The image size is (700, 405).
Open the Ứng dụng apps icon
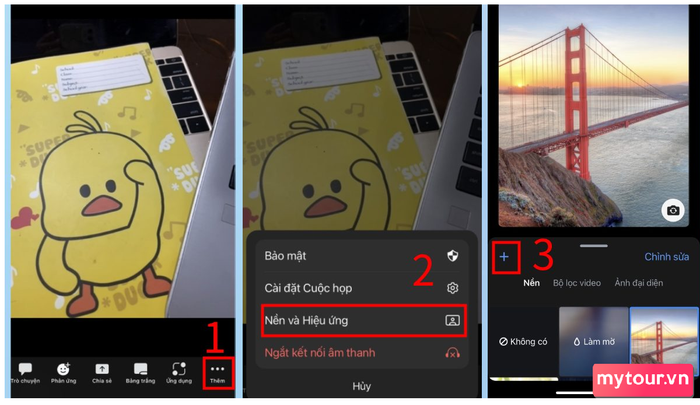coord(179,369)
